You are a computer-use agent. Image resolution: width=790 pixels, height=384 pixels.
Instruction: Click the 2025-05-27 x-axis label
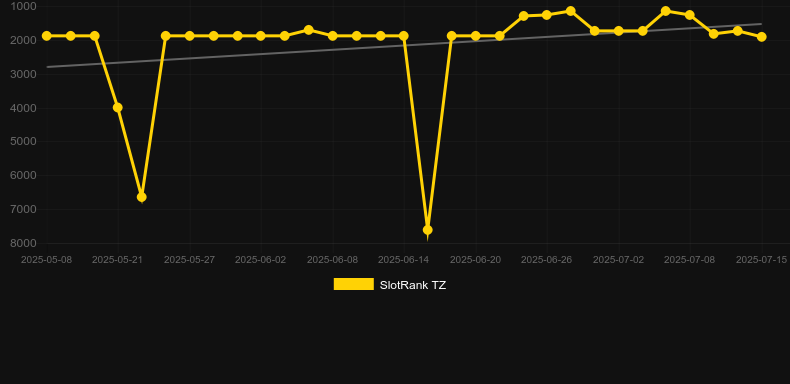pyautogui.click(x=189, y=260)
